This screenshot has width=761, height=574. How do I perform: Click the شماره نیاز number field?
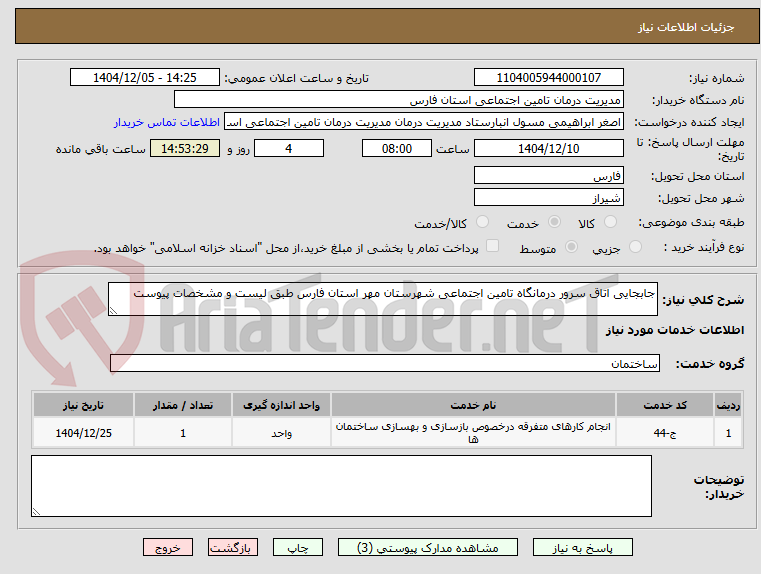click(548, 78)
